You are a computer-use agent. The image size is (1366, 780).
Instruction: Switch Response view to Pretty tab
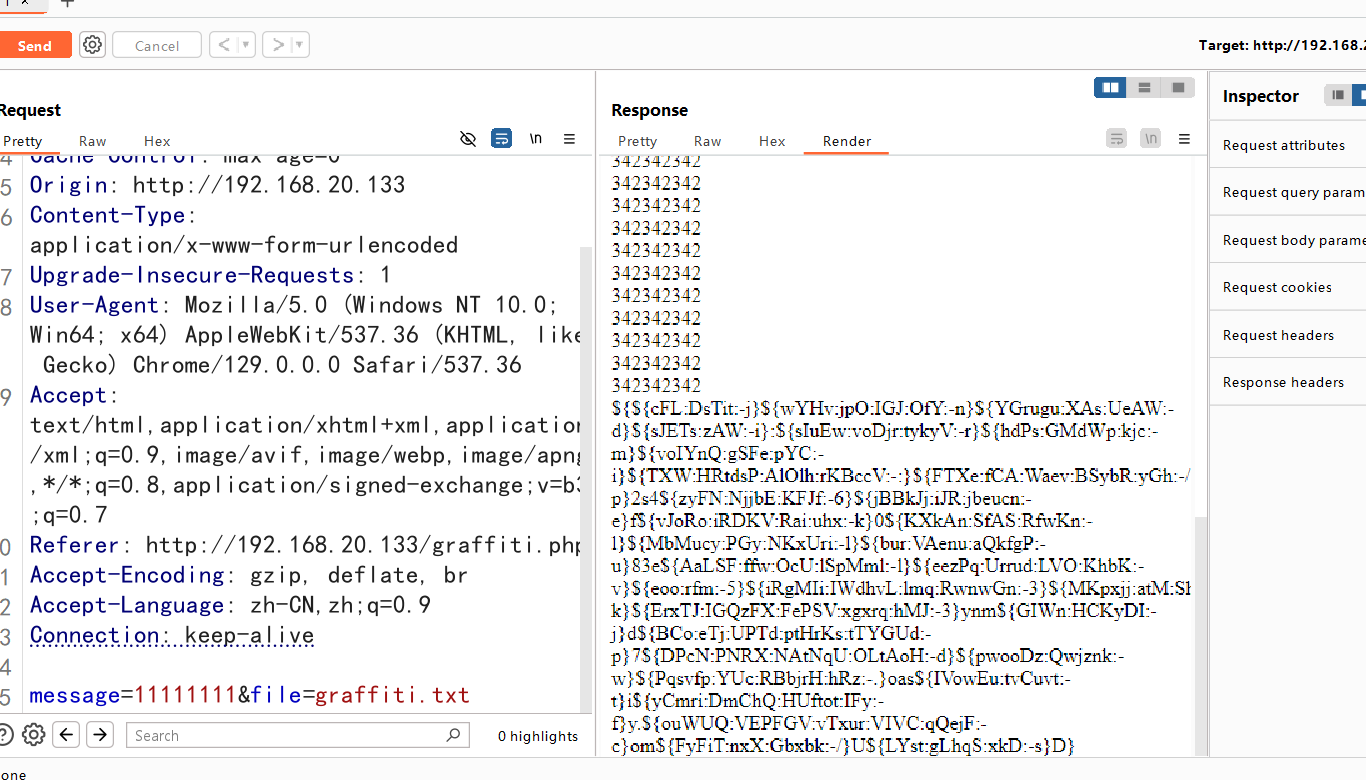point(638,141)
